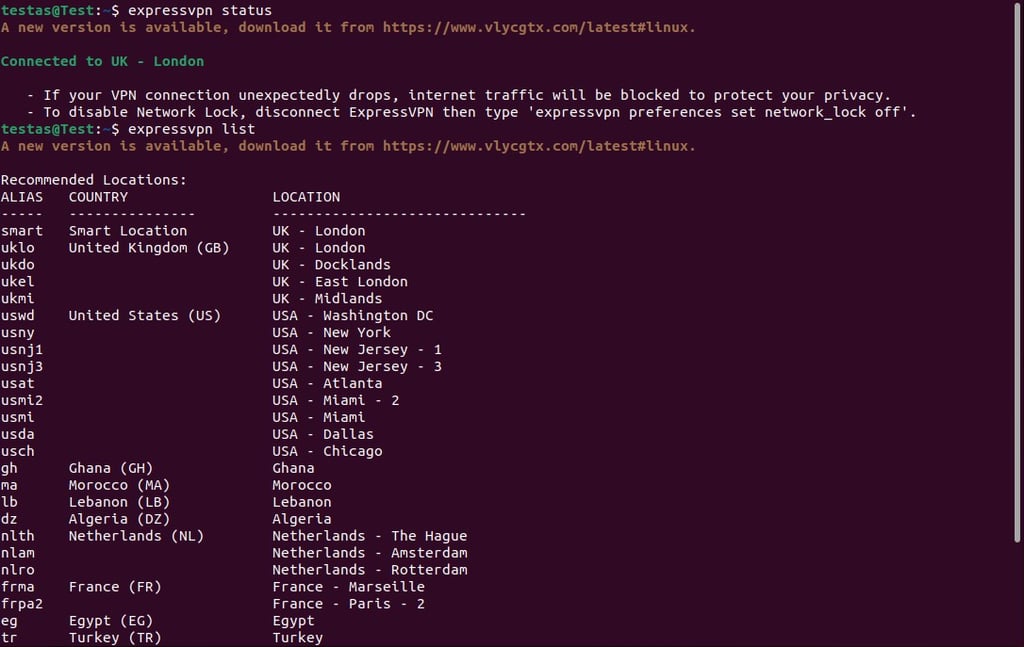
Task: Click the 'LOCATION' column header
Action: tap(306, 197)
